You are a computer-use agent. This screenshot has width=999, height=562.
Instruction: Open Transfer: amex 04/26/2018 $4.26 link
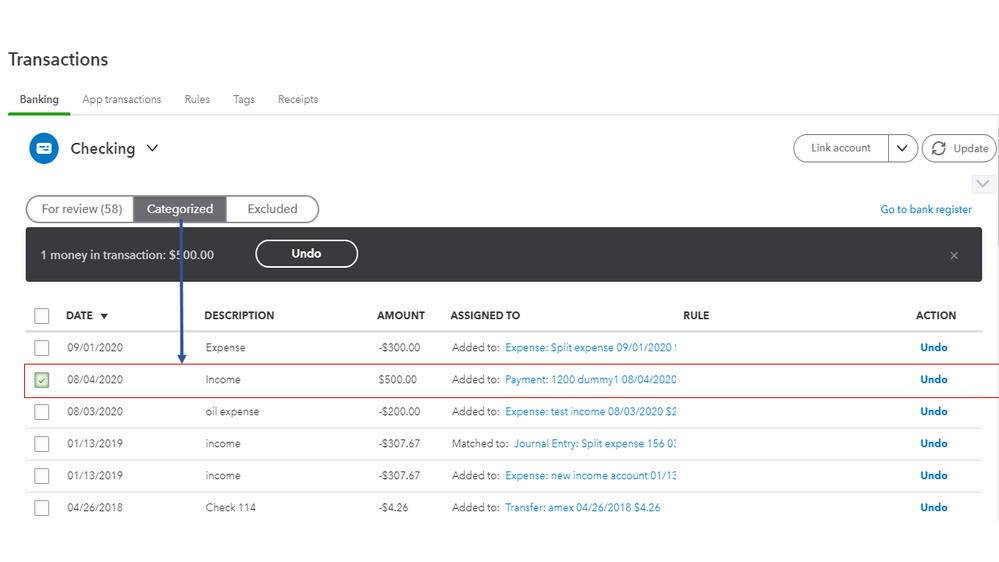(x=582, y=508)
